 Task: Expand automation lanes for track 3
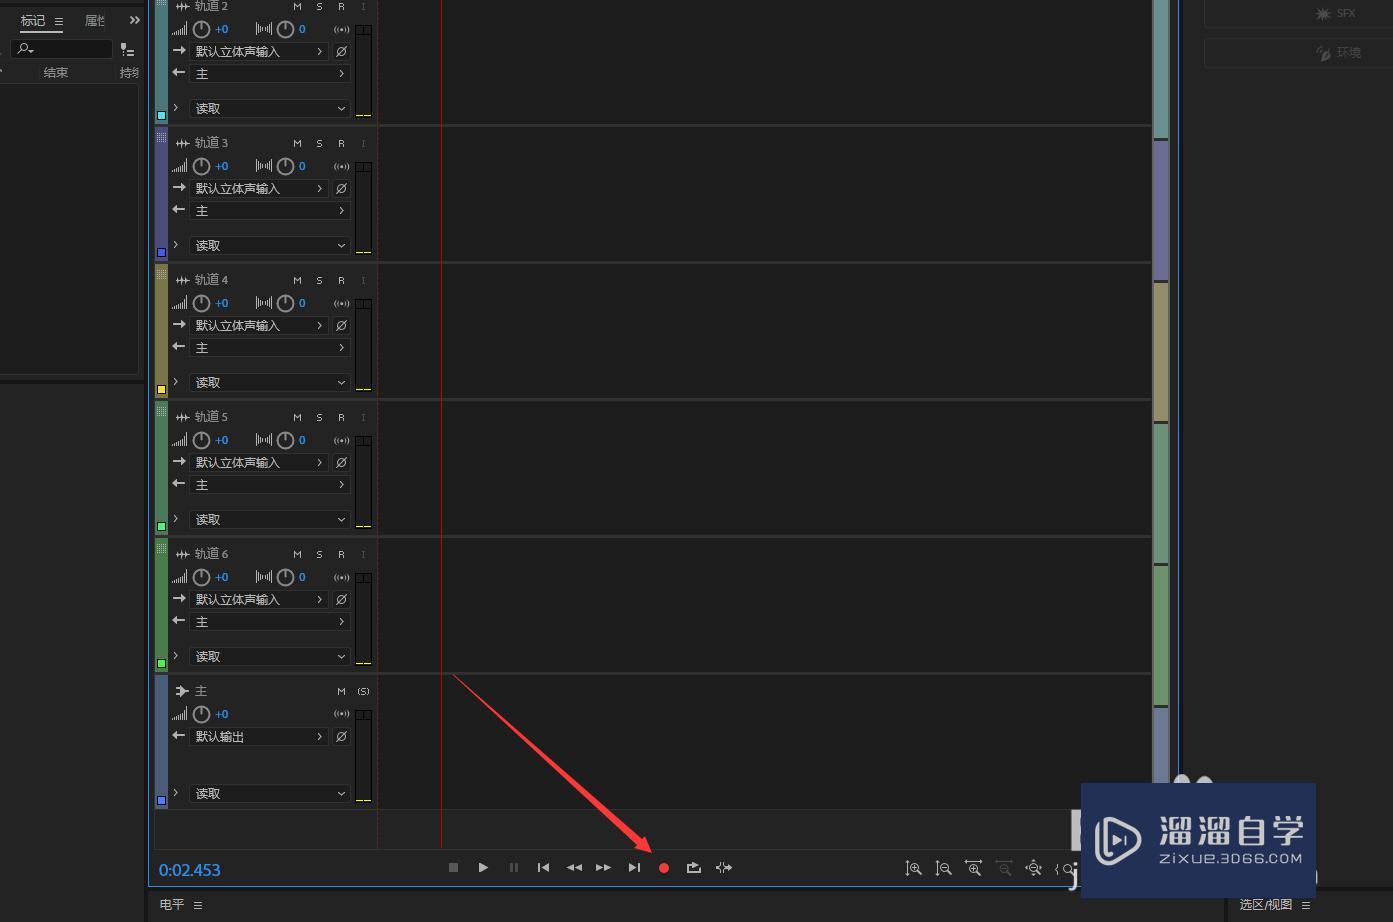[176, 245]
